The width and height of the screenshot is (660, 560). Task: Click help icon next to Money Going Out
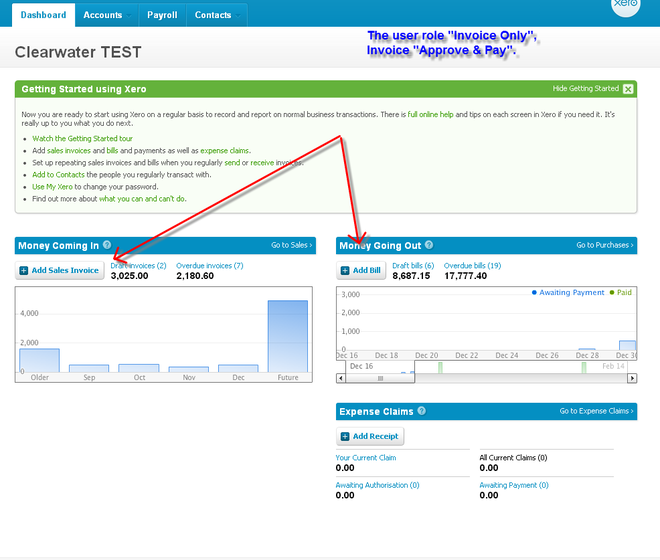point(430,245)
